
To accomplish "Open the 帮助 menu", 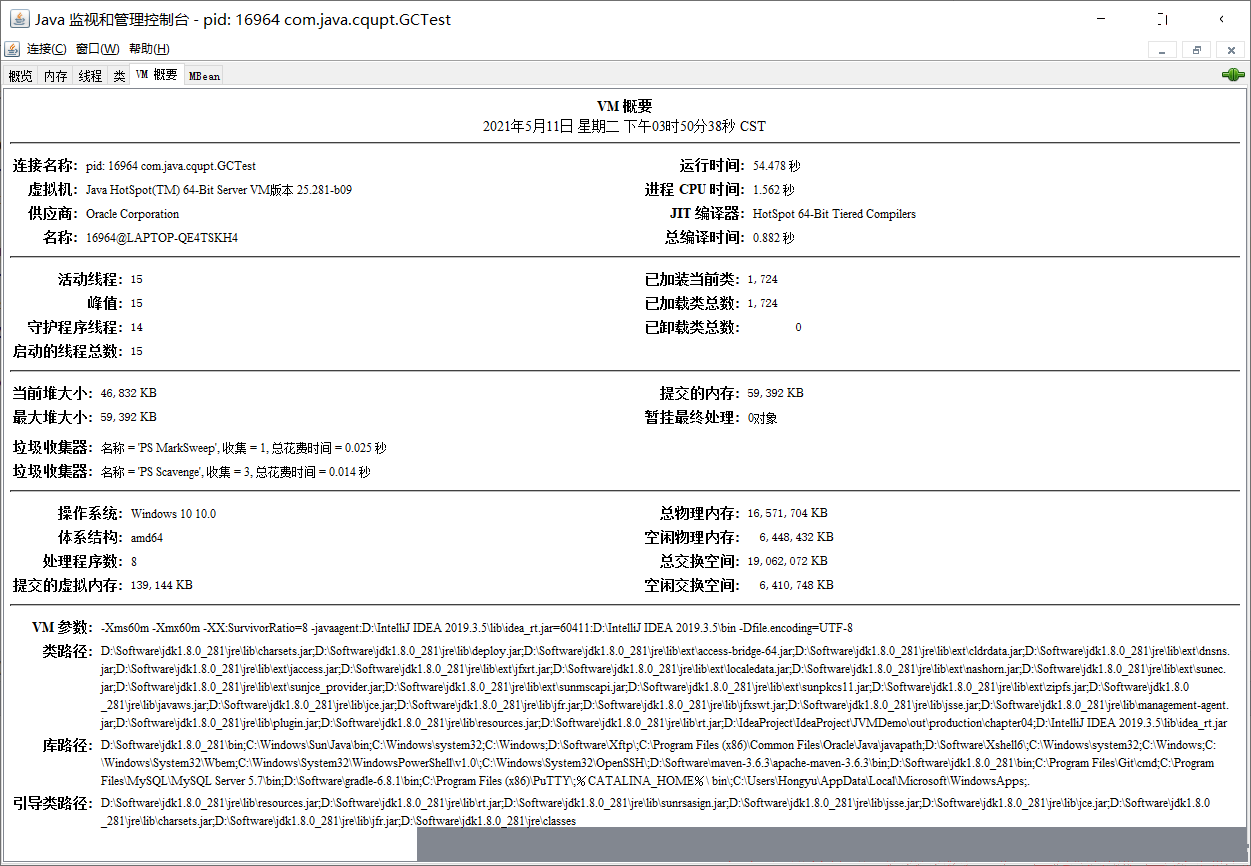I will point(149,49).
